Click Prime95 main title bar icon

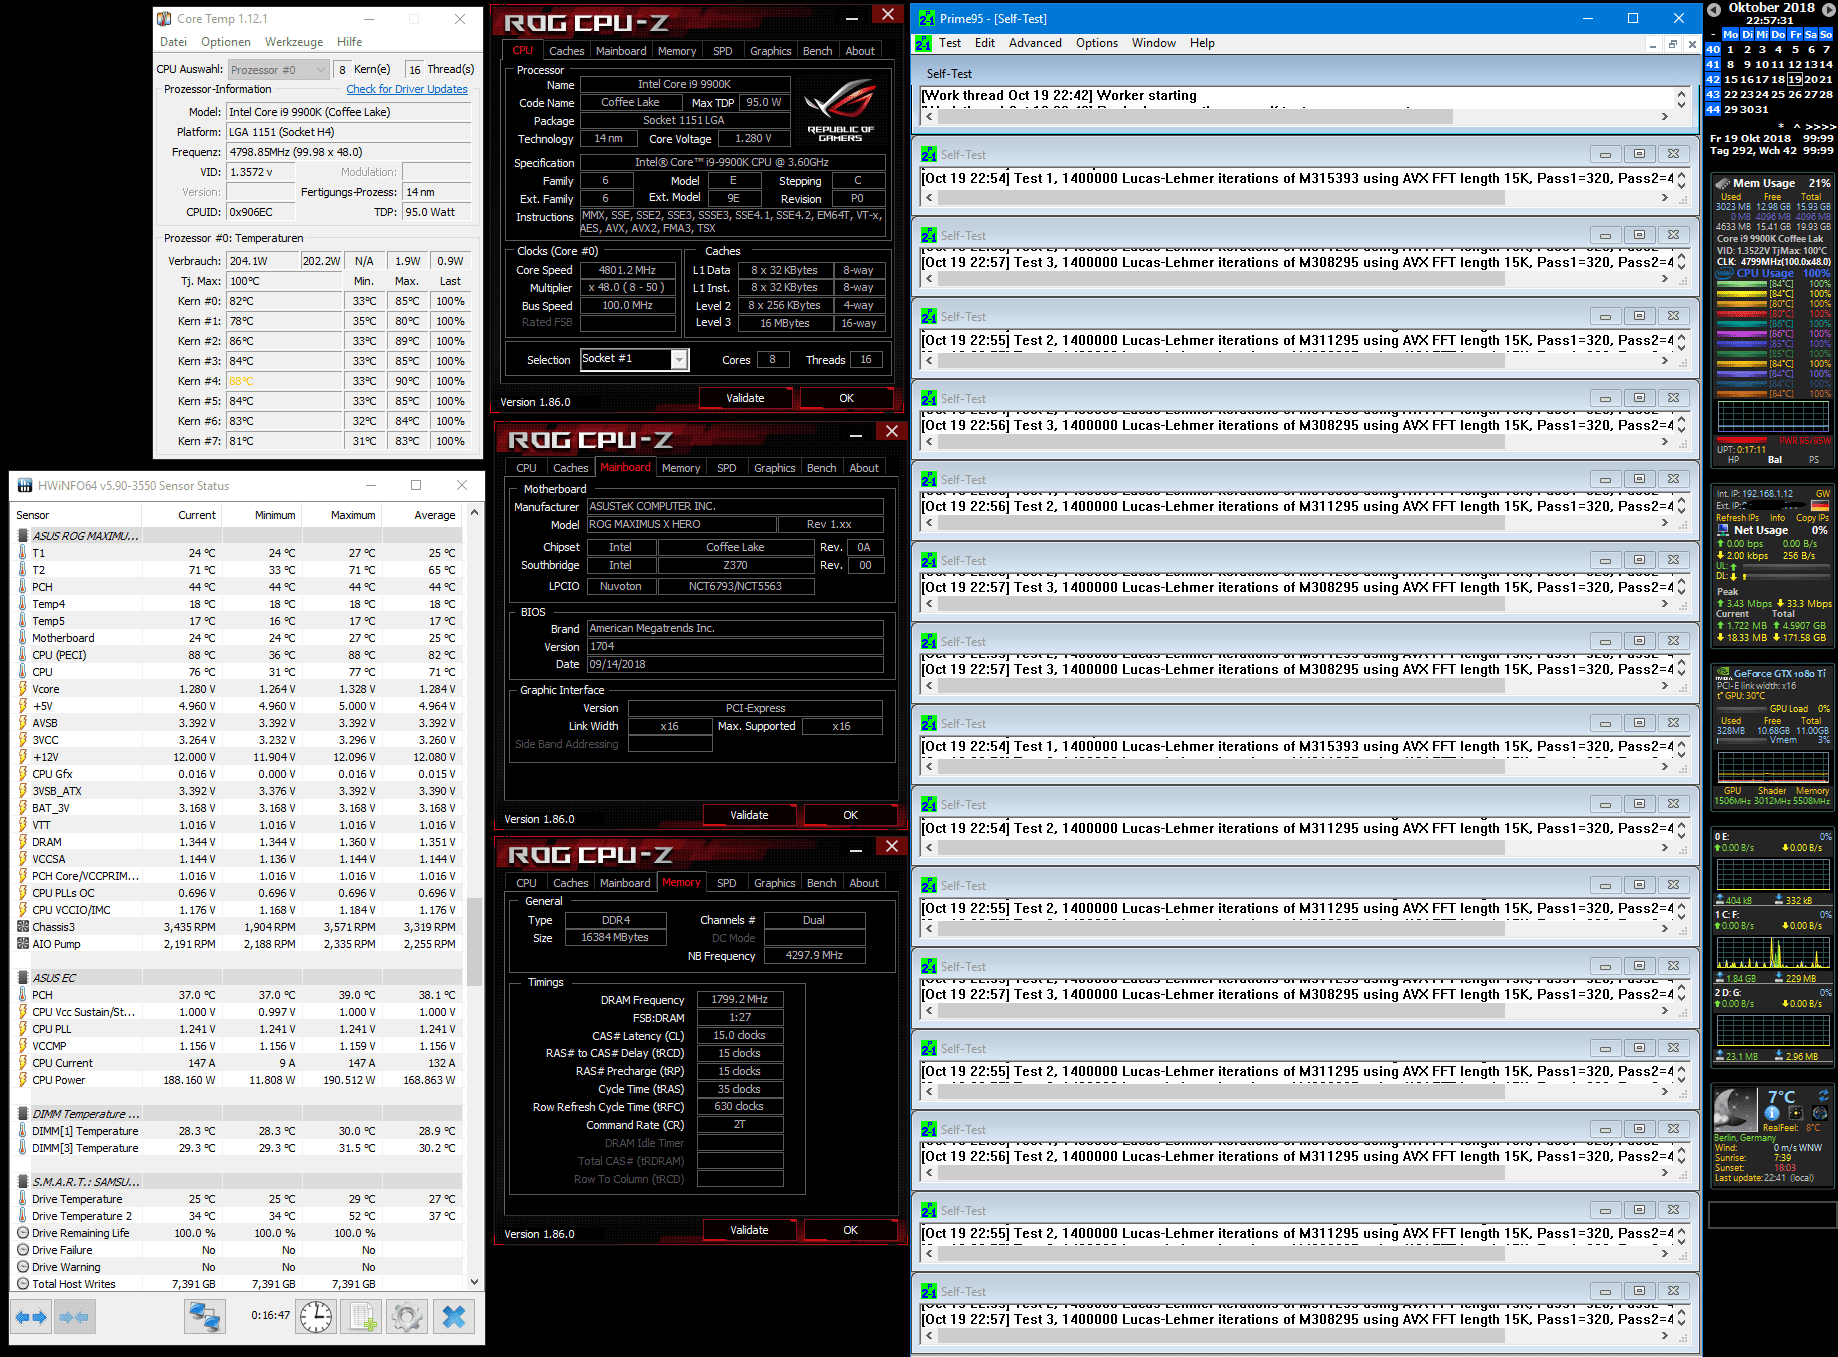pos(927,18)
